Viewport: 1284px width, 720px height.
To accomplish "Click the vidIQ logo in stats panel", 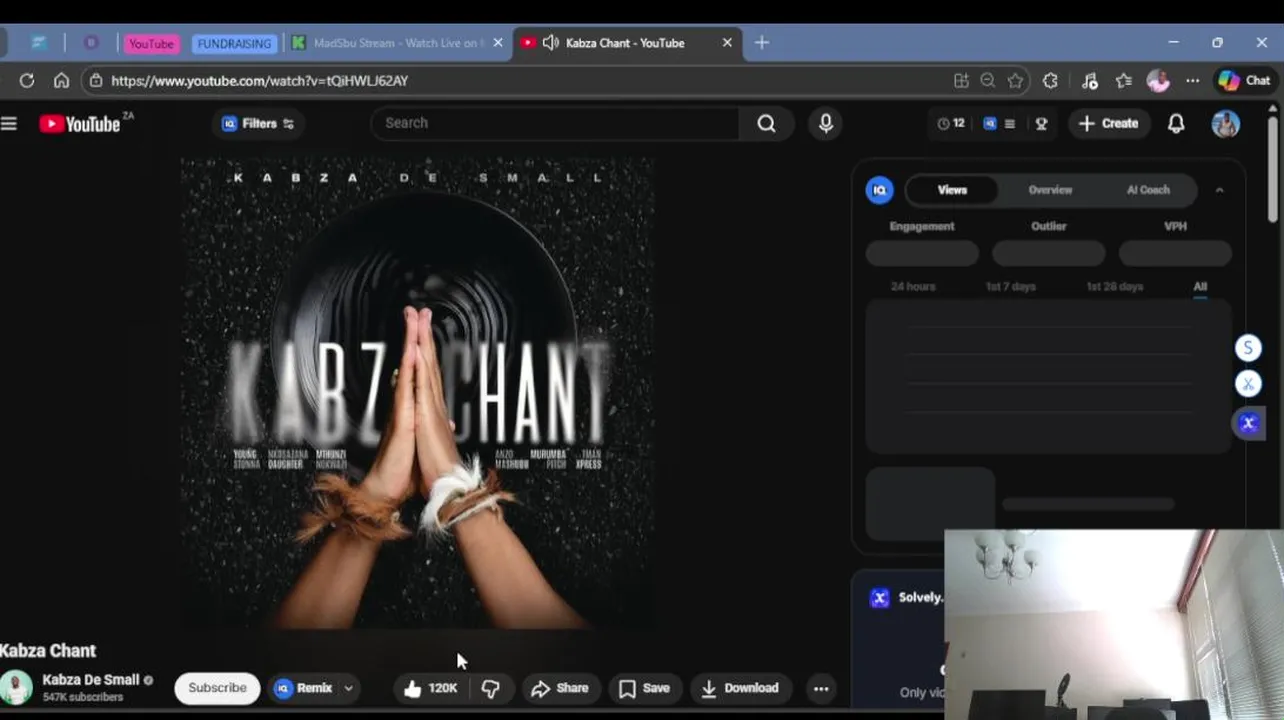I will tap(880, 190).
